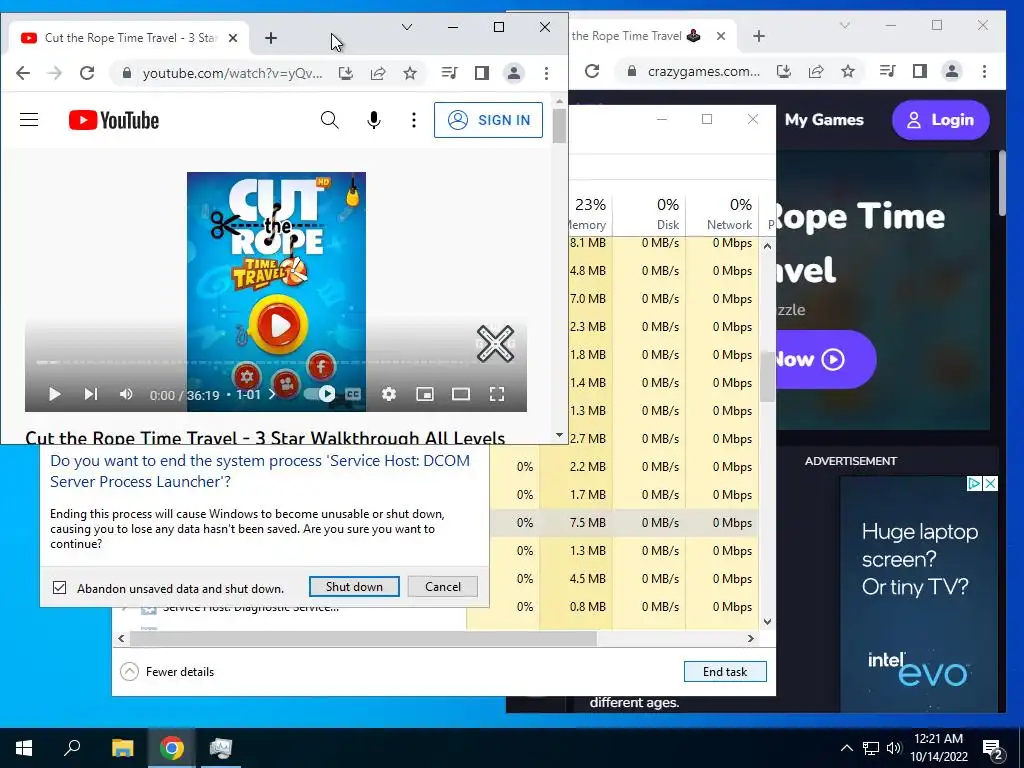Viewport: 1024px width, 768px height.
Task: Open YouTube search
Action: point(330,120)
